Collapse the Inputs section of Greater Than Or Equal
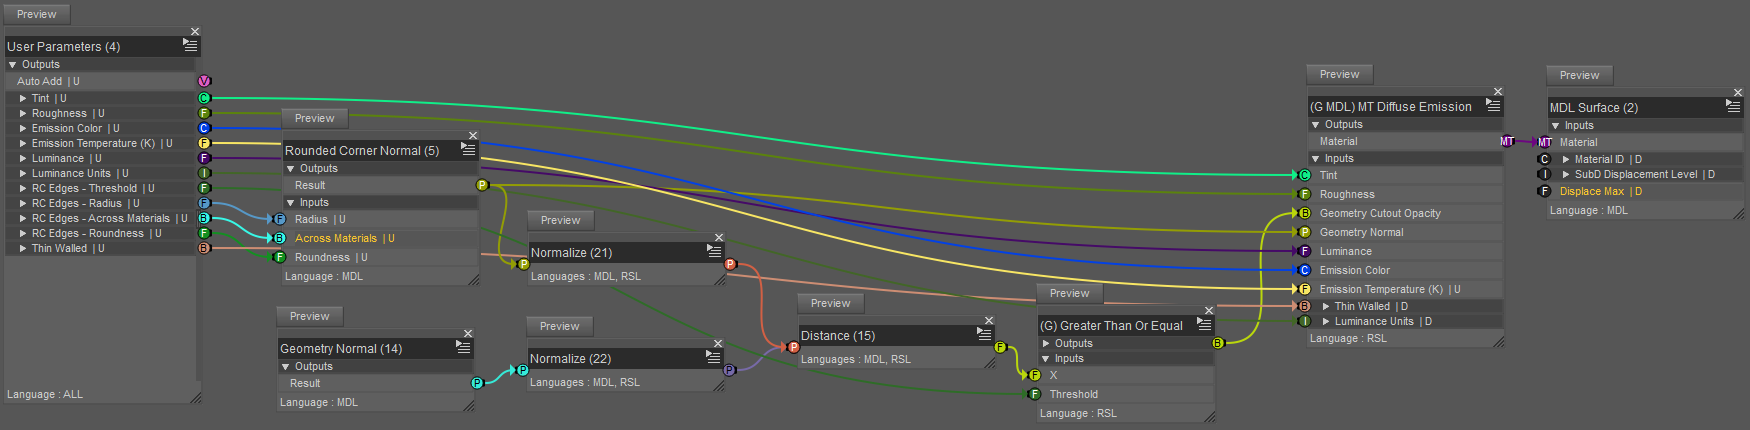1750x430 pixels. [1046, 358]
